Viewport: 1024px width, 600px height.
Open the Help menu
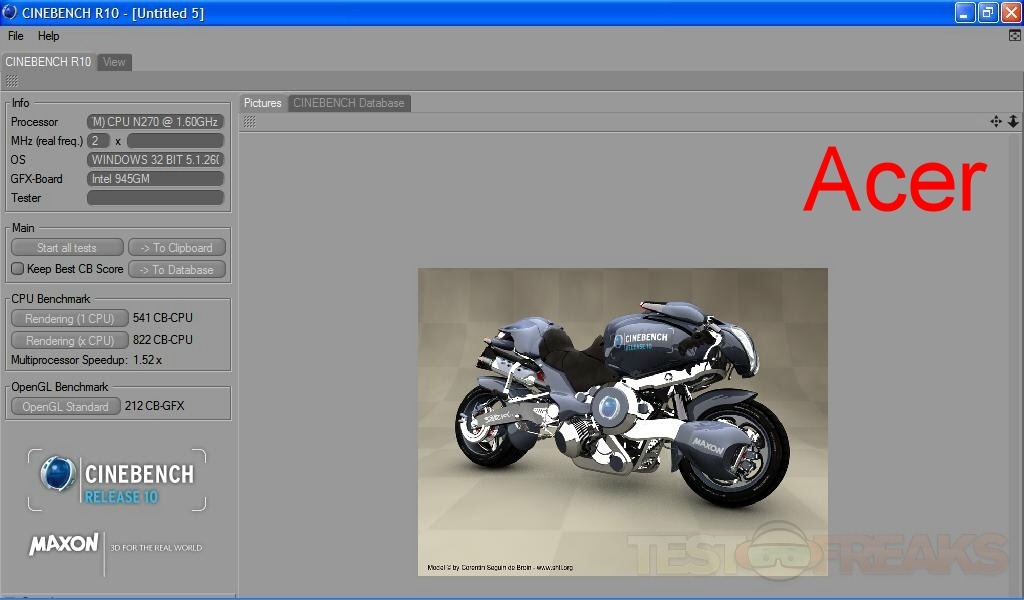(x=49, y=36)
